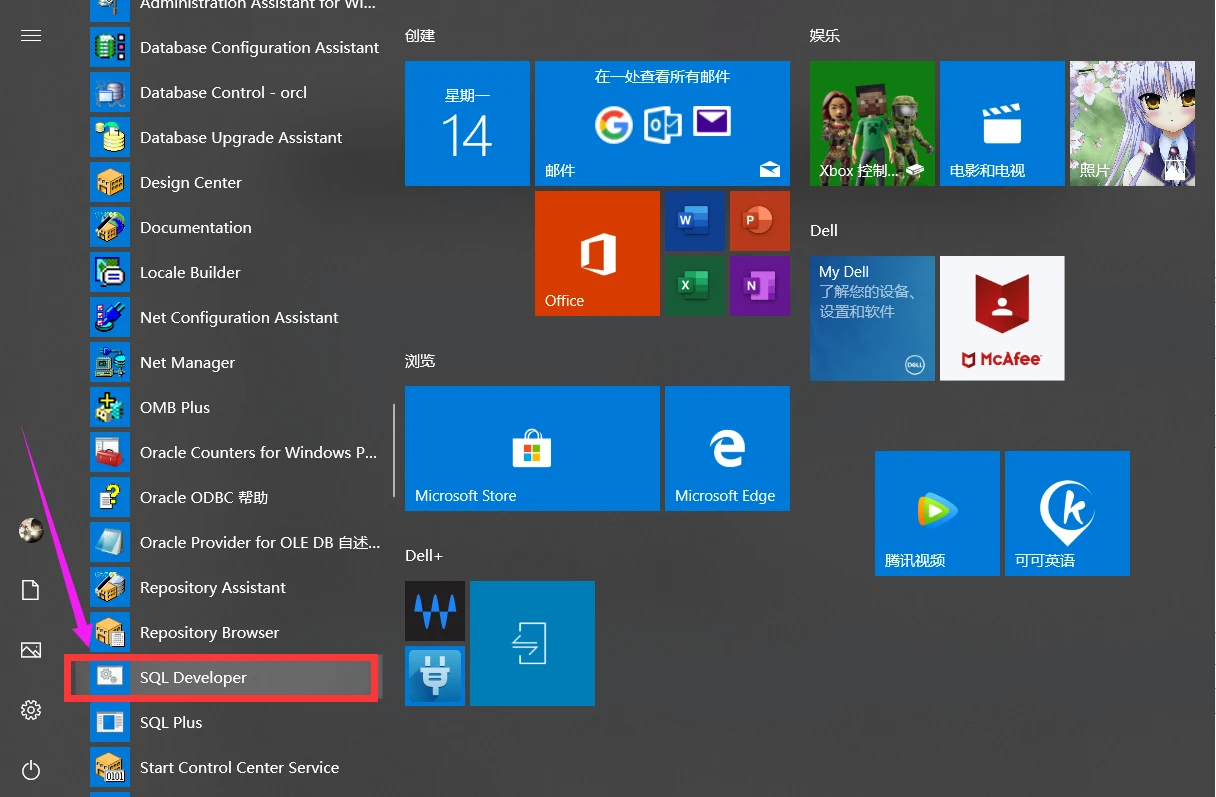
Task: Open Oracle Counters for Windows entry
Action: point(236,452)
